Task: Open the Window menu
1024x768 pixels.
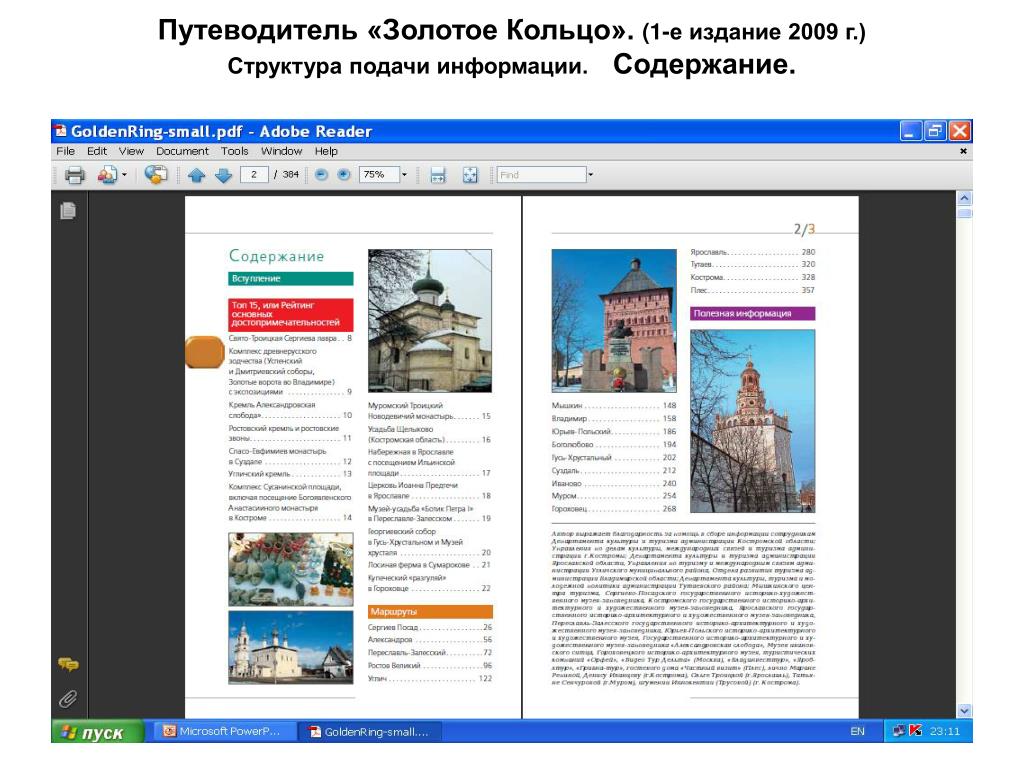Action: [x=281, y=151]
